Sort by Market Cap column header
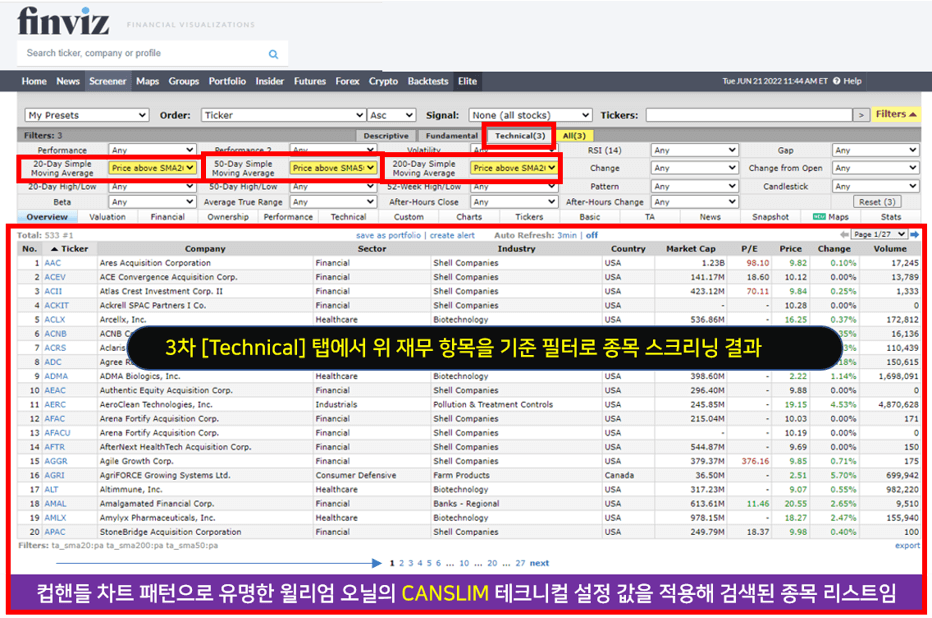932x618 pixels. [x=691, y=249]
